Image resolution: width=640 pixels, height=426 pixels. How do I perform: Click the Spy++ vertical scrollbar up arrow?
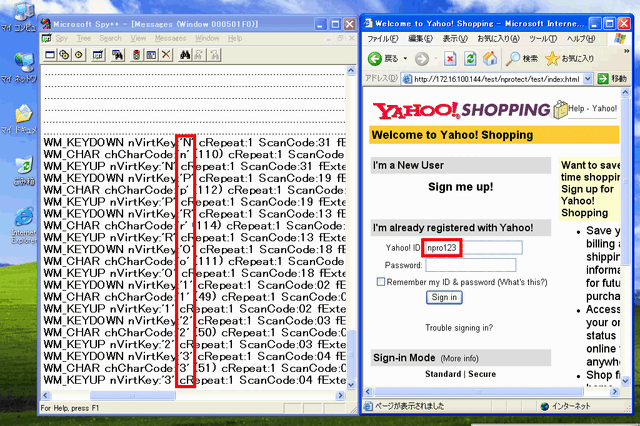click(351, 70)
